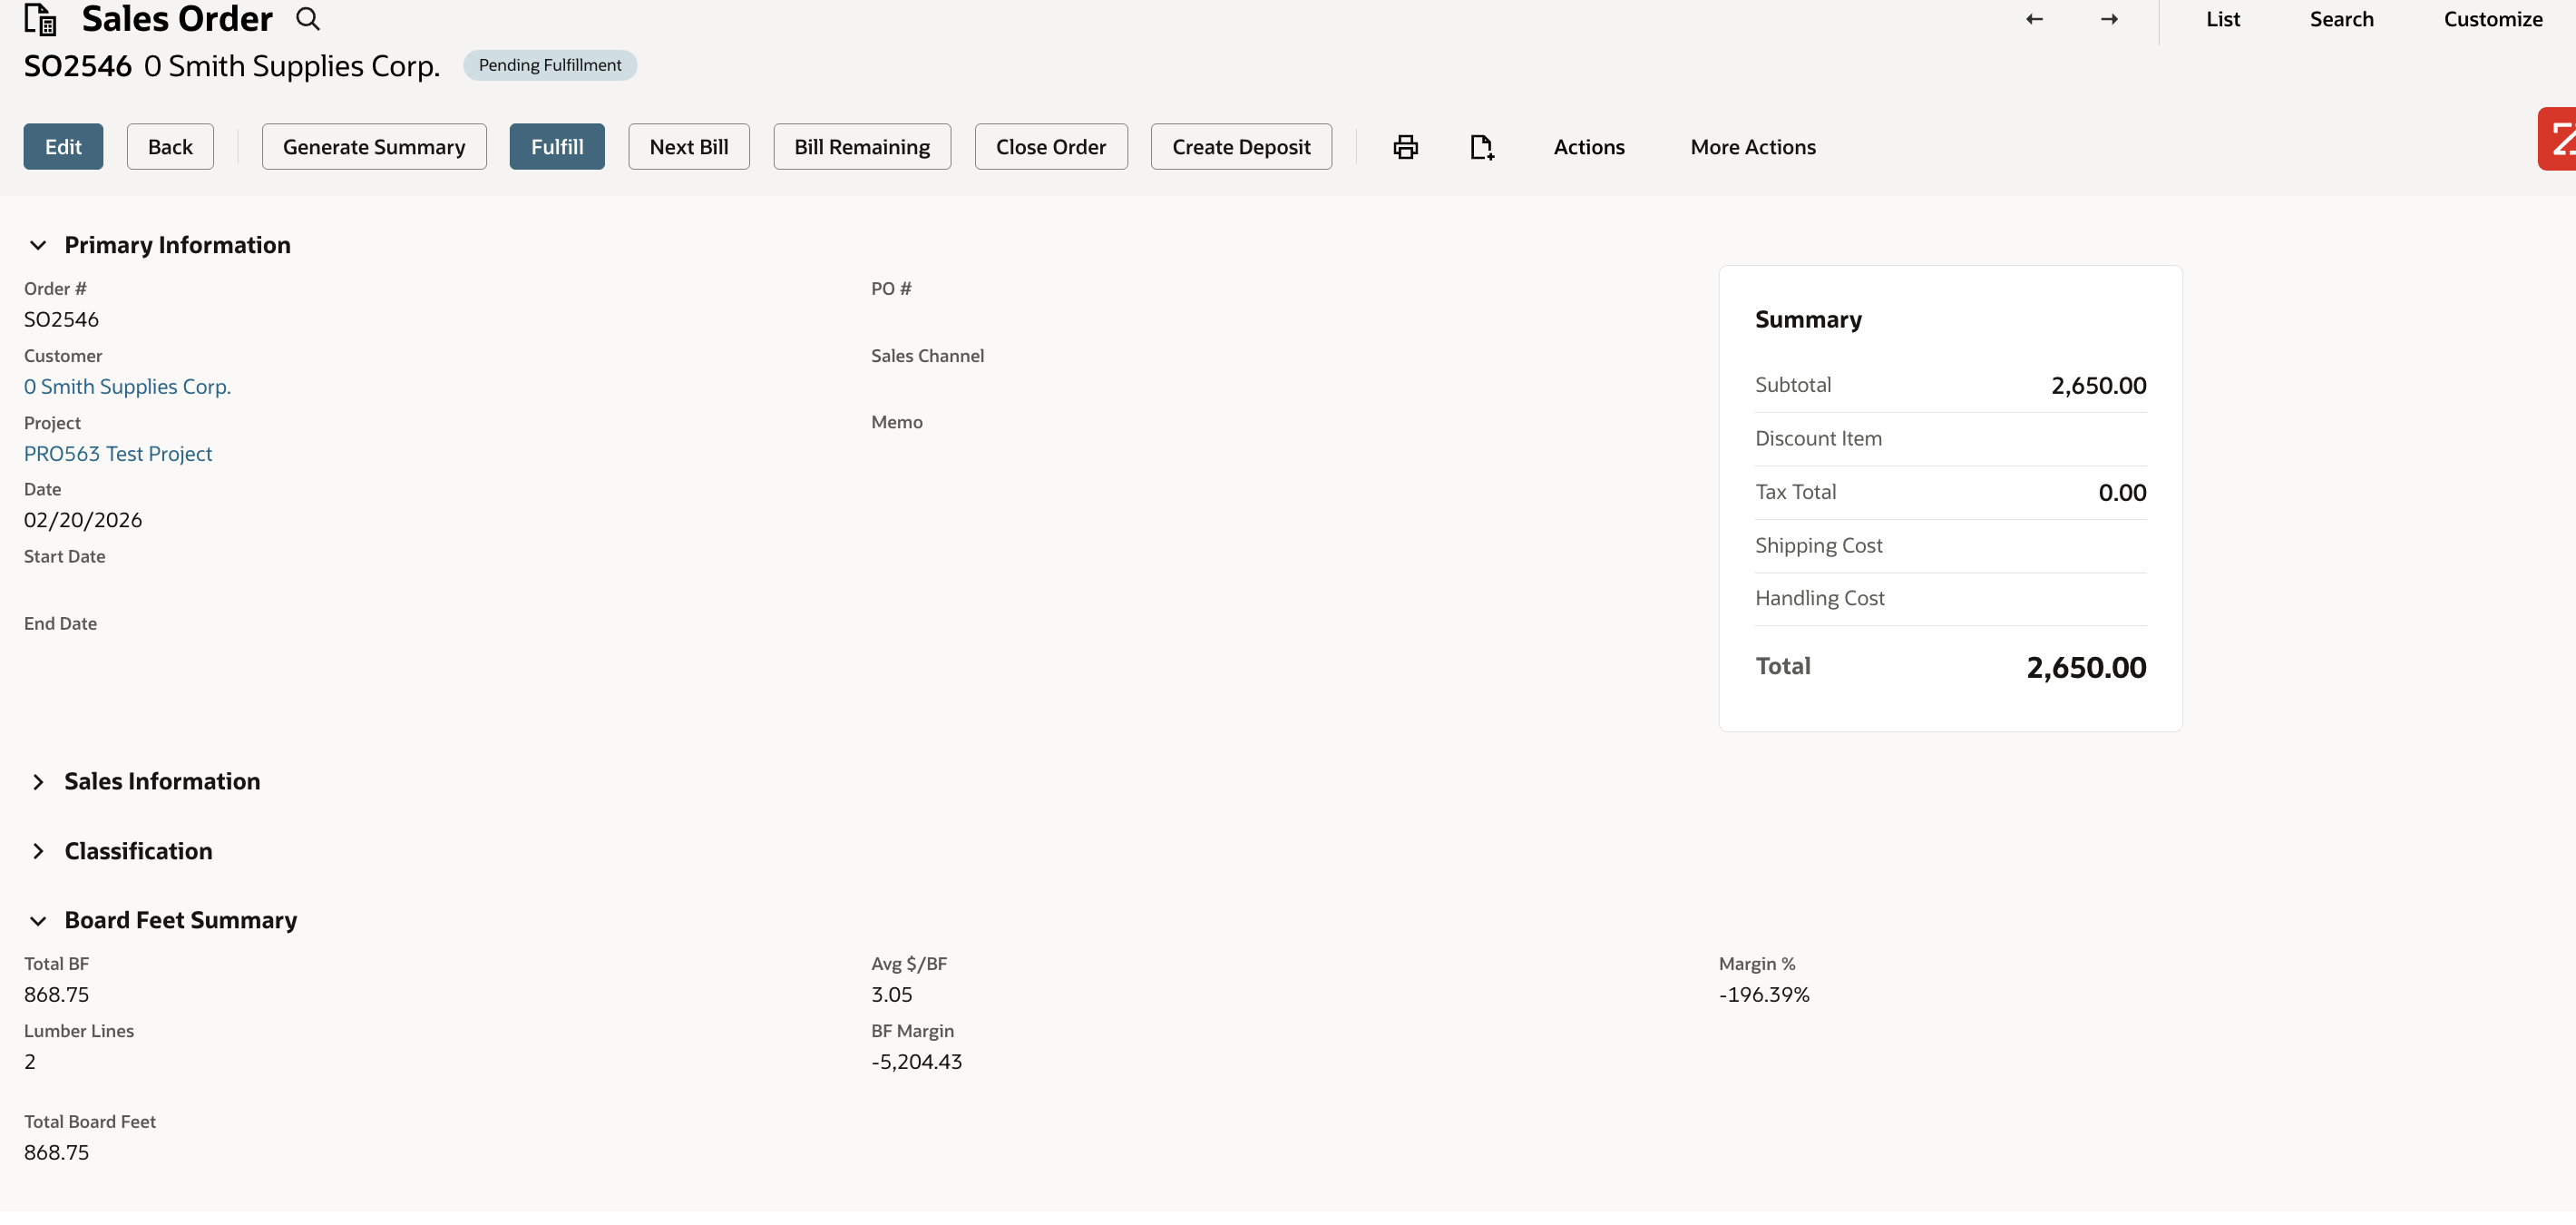Image resolution: width=2576 pixels, height=1225 pixels.
Task: Navigate forward using the right arrow icon
Action: coord(2108,18)
